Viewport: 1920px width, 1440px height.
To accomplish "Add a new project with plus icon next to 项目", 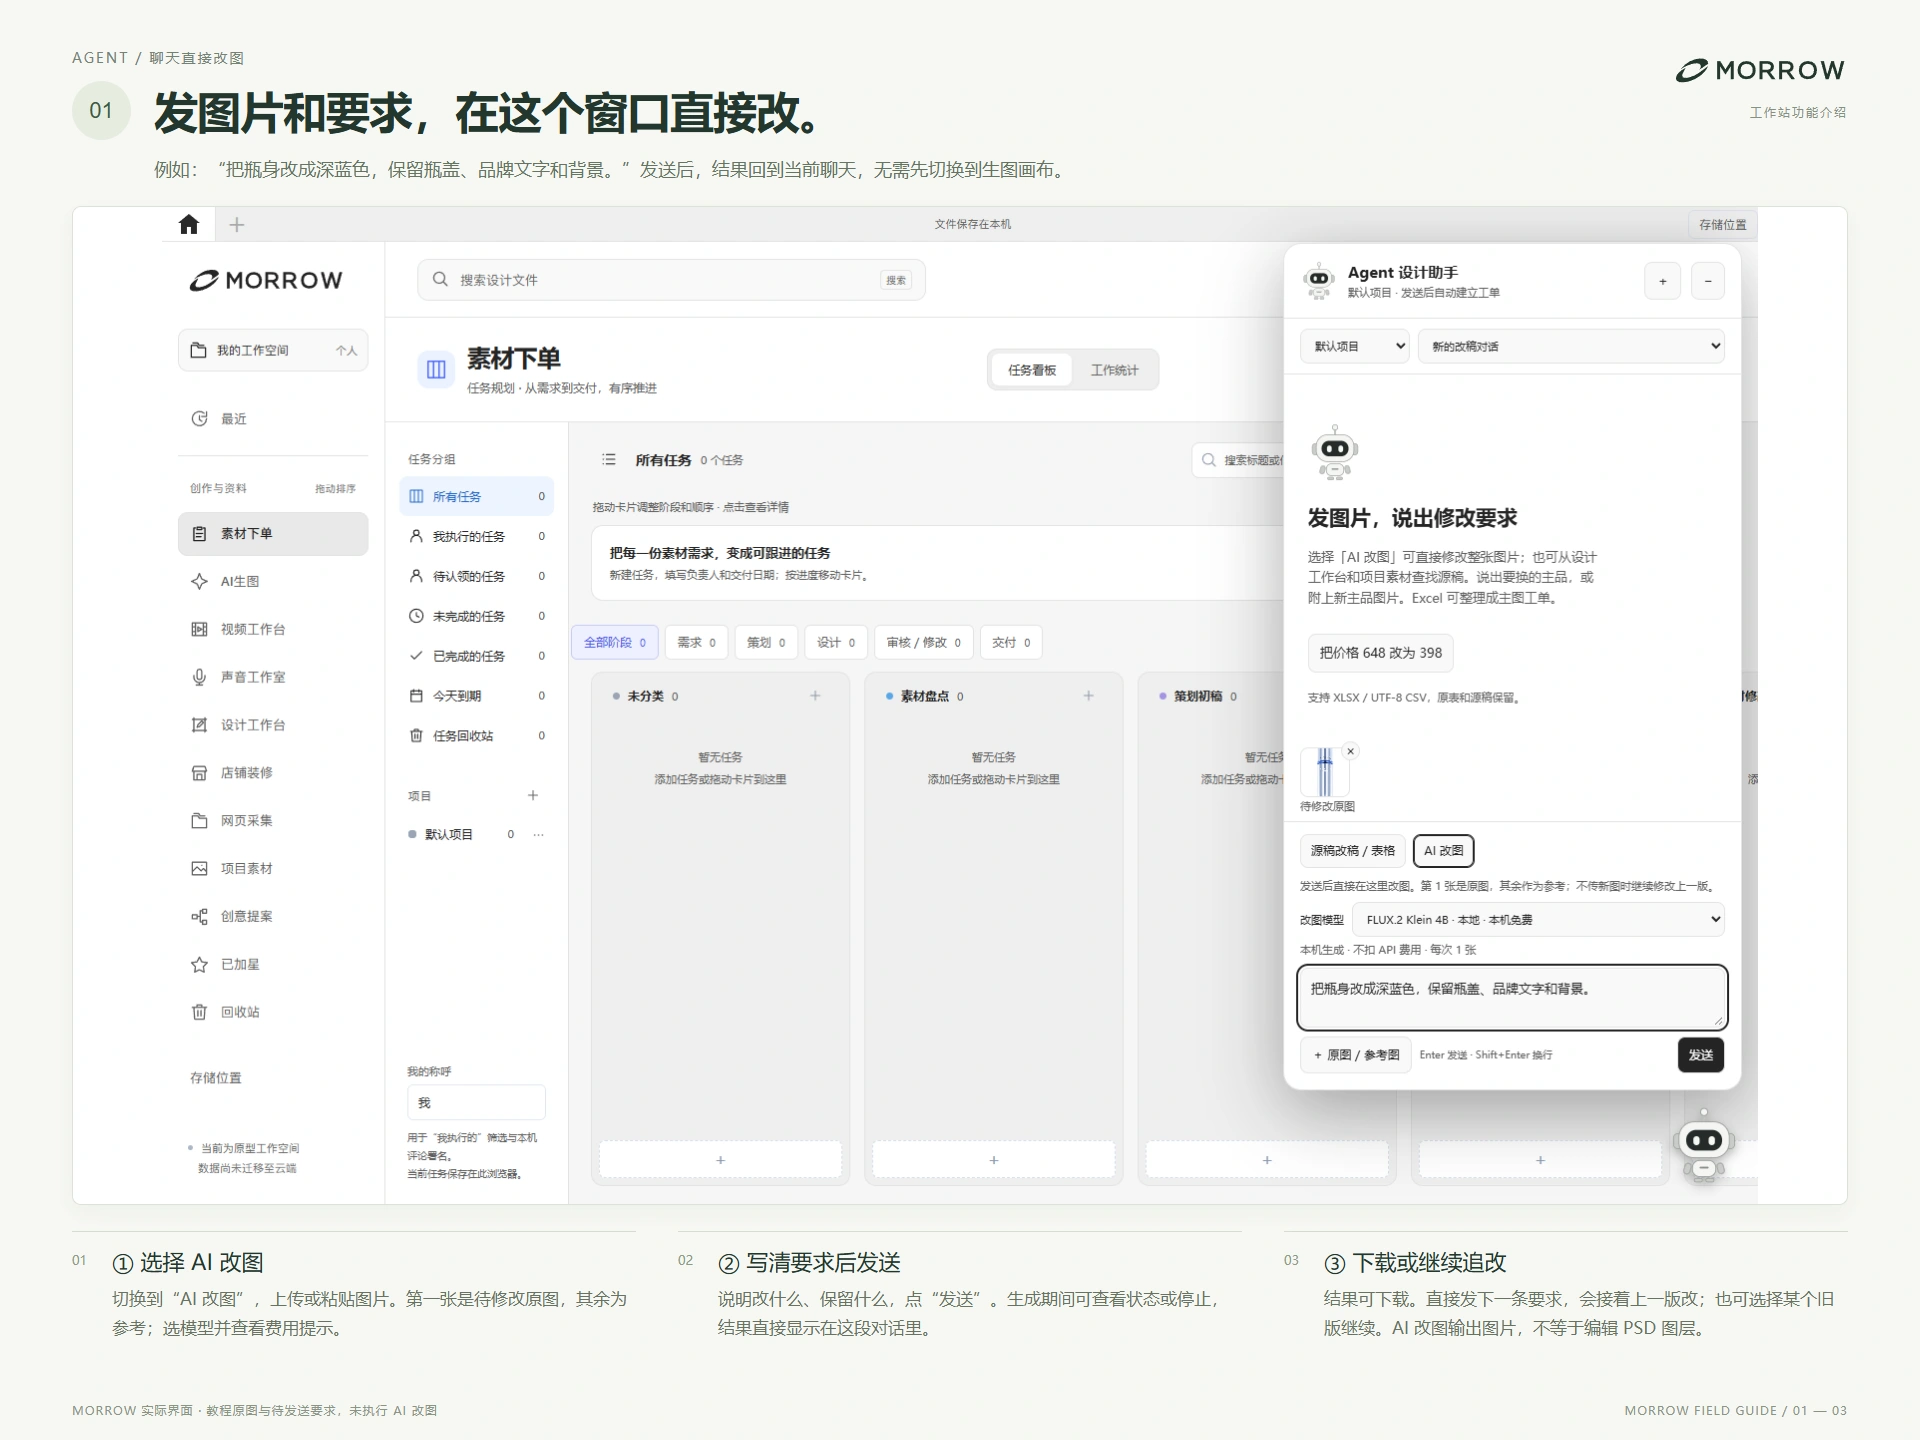I will tap(533, 796).
